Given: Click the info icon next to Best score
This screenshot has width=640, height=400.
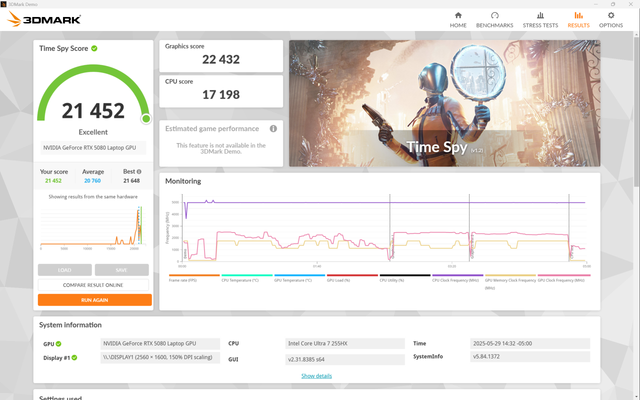Looking at the screenshot, I should 139,171.
